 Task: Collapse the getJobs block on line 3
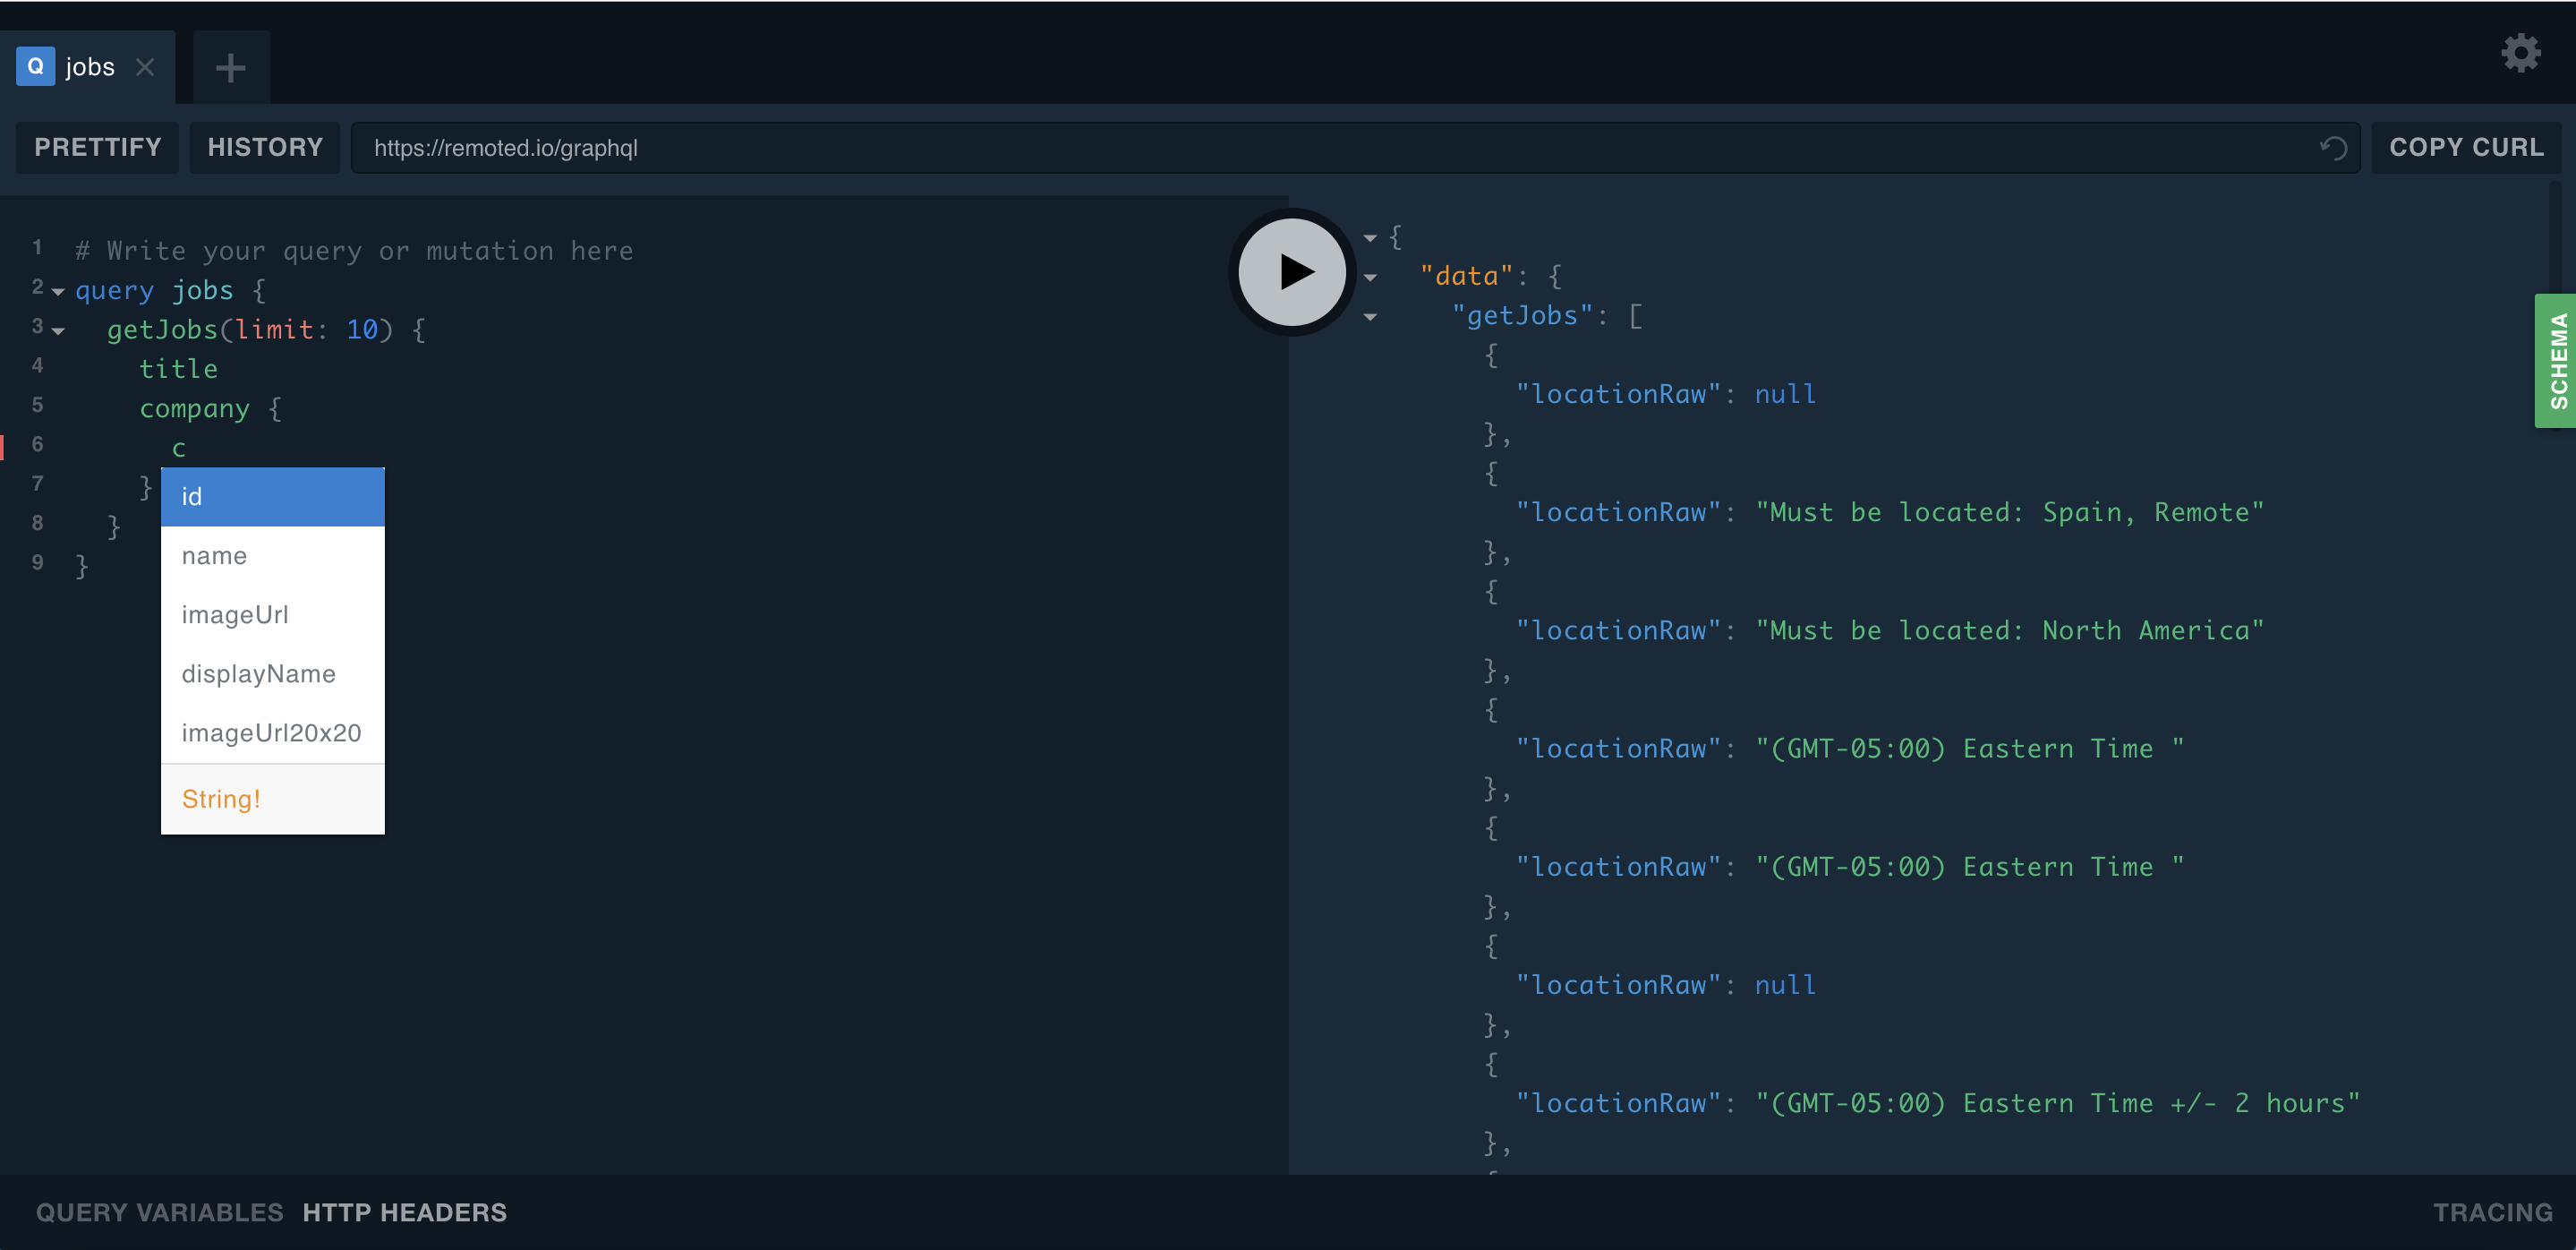(57, 332)
